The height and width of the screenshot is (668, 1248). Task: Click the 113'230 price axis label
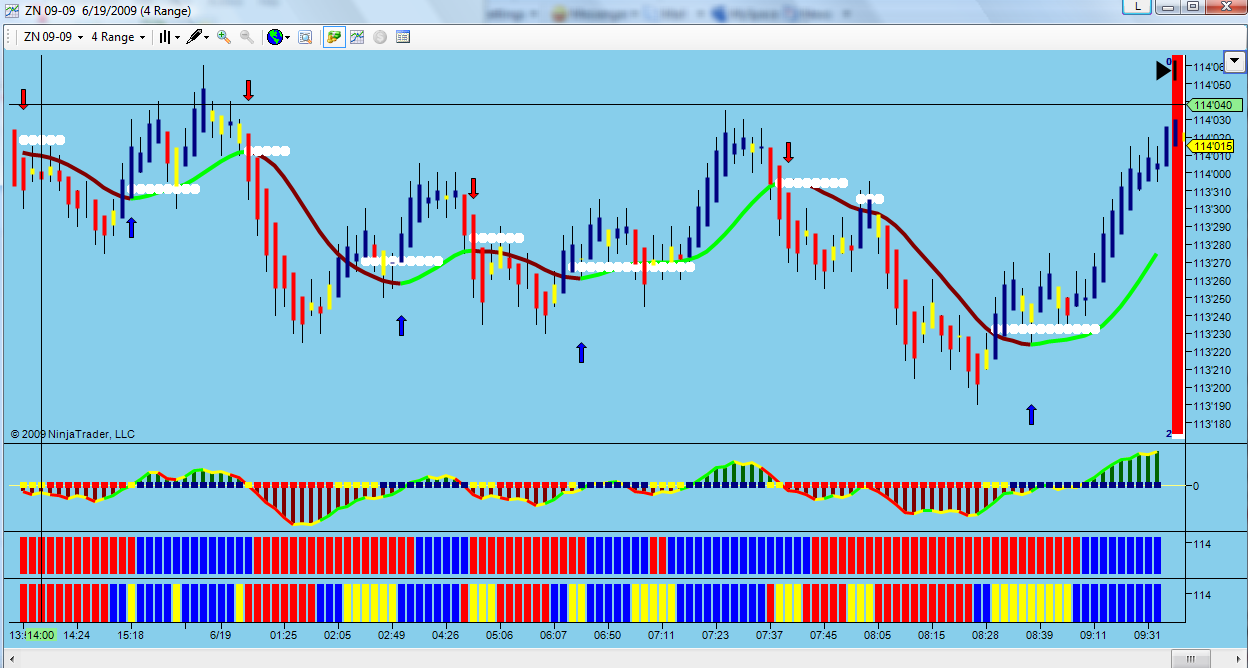coord(1212,335)
